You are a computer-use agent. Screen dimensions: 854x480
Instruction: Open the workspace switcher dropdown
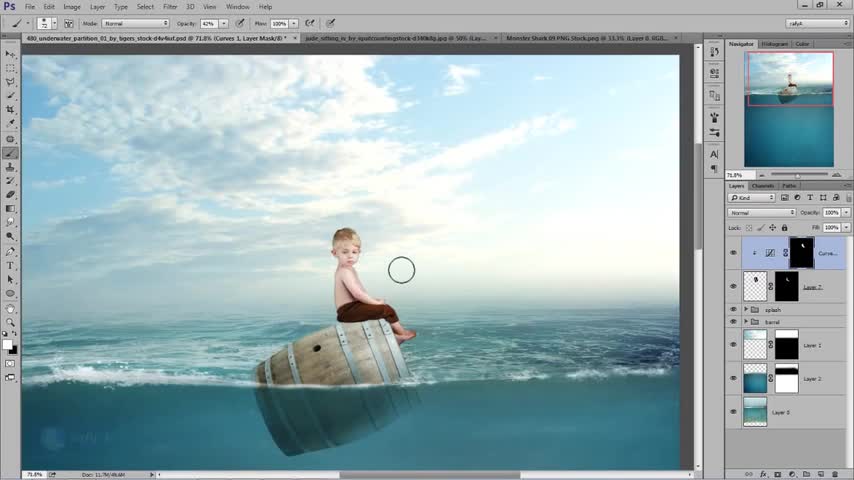pyautogui.click(x=818, y=23)
